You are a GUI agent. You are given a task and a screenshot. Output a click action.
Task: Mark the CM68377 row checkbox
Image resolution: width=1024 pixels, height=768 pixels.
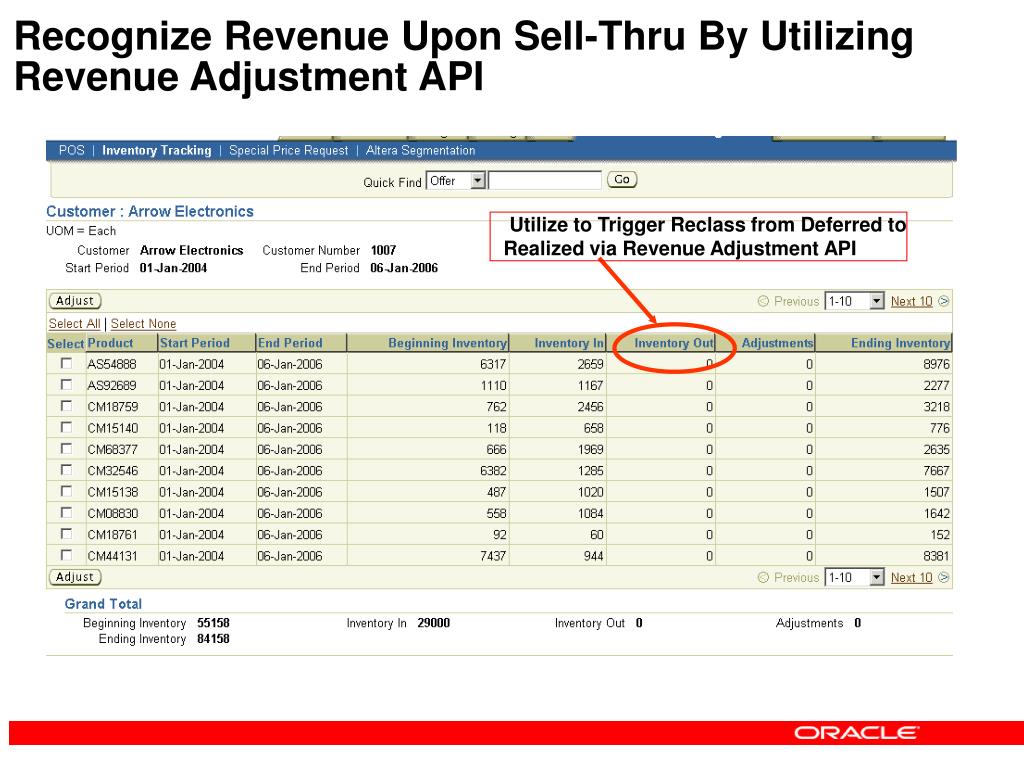pos(66,449)
